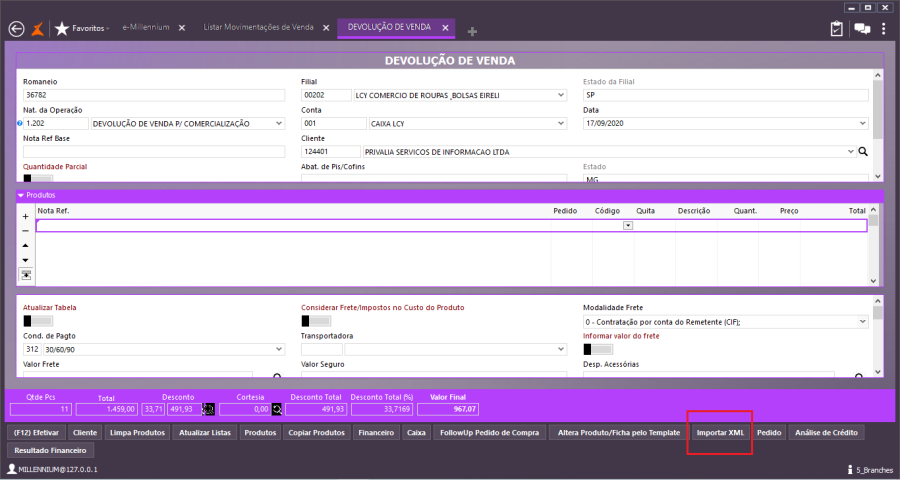Open the Data date dropdown
Viewport: 900px width, 480px height.
click(x=862, y=123)
